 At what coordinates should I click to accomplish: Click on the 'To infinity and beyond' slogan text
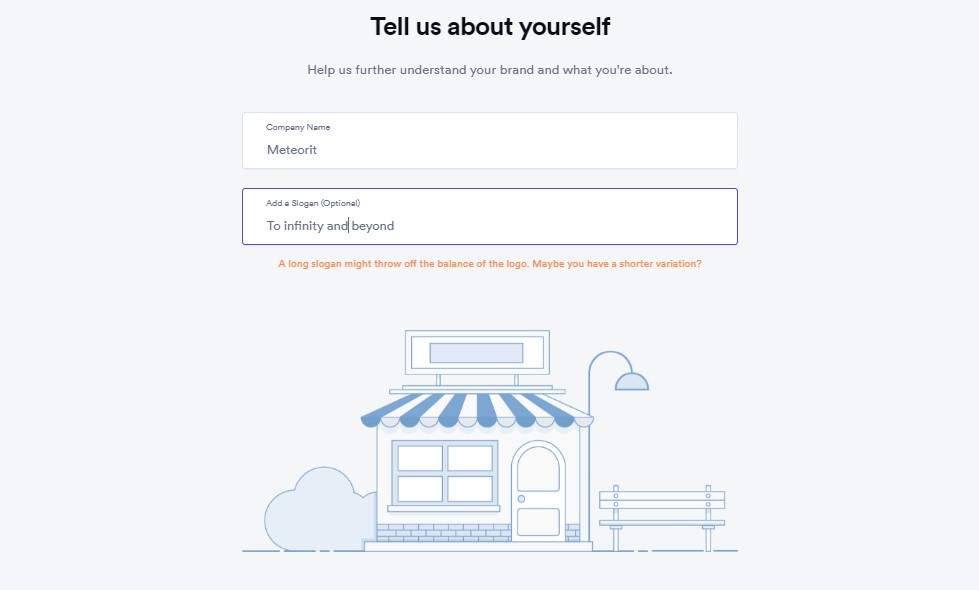[330, 226]
